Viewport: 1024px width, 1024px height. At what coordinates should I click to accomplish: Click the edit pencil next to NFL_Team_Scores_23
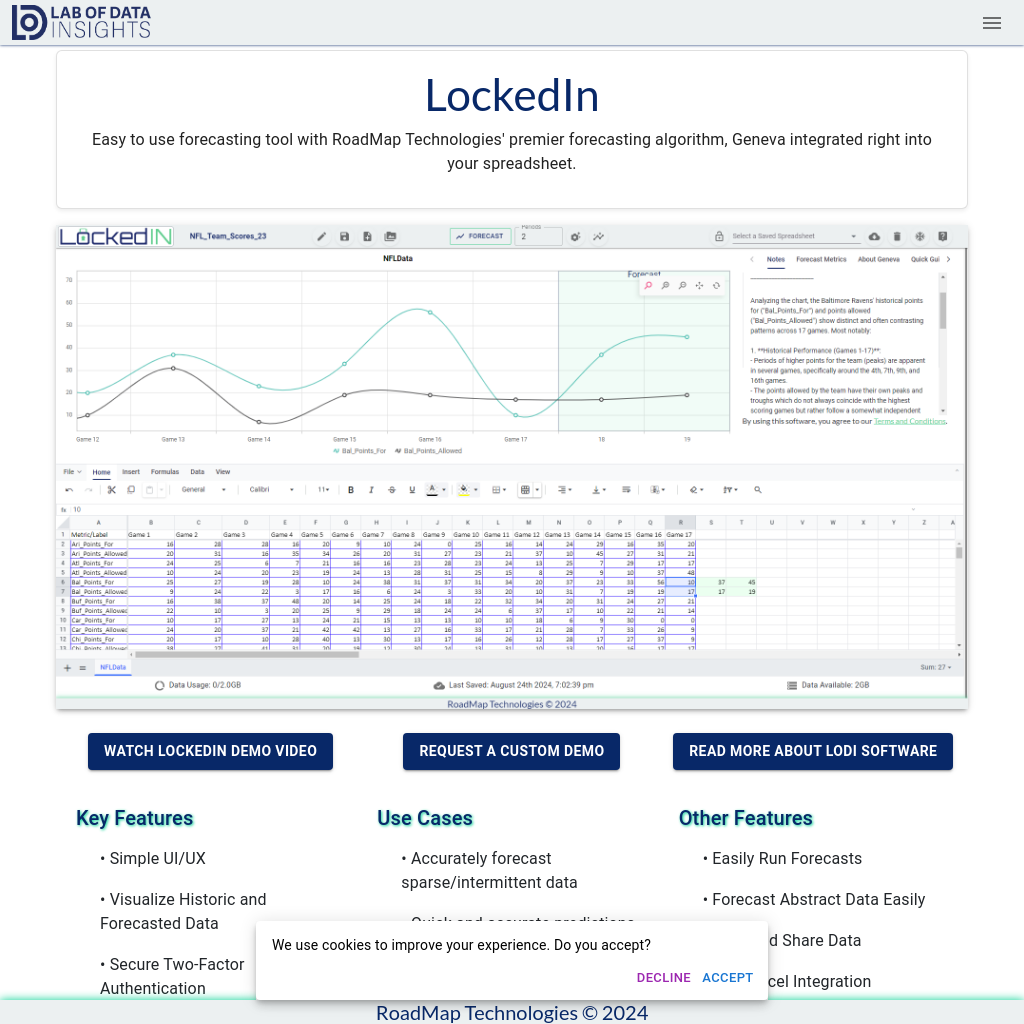pos(322,237)
